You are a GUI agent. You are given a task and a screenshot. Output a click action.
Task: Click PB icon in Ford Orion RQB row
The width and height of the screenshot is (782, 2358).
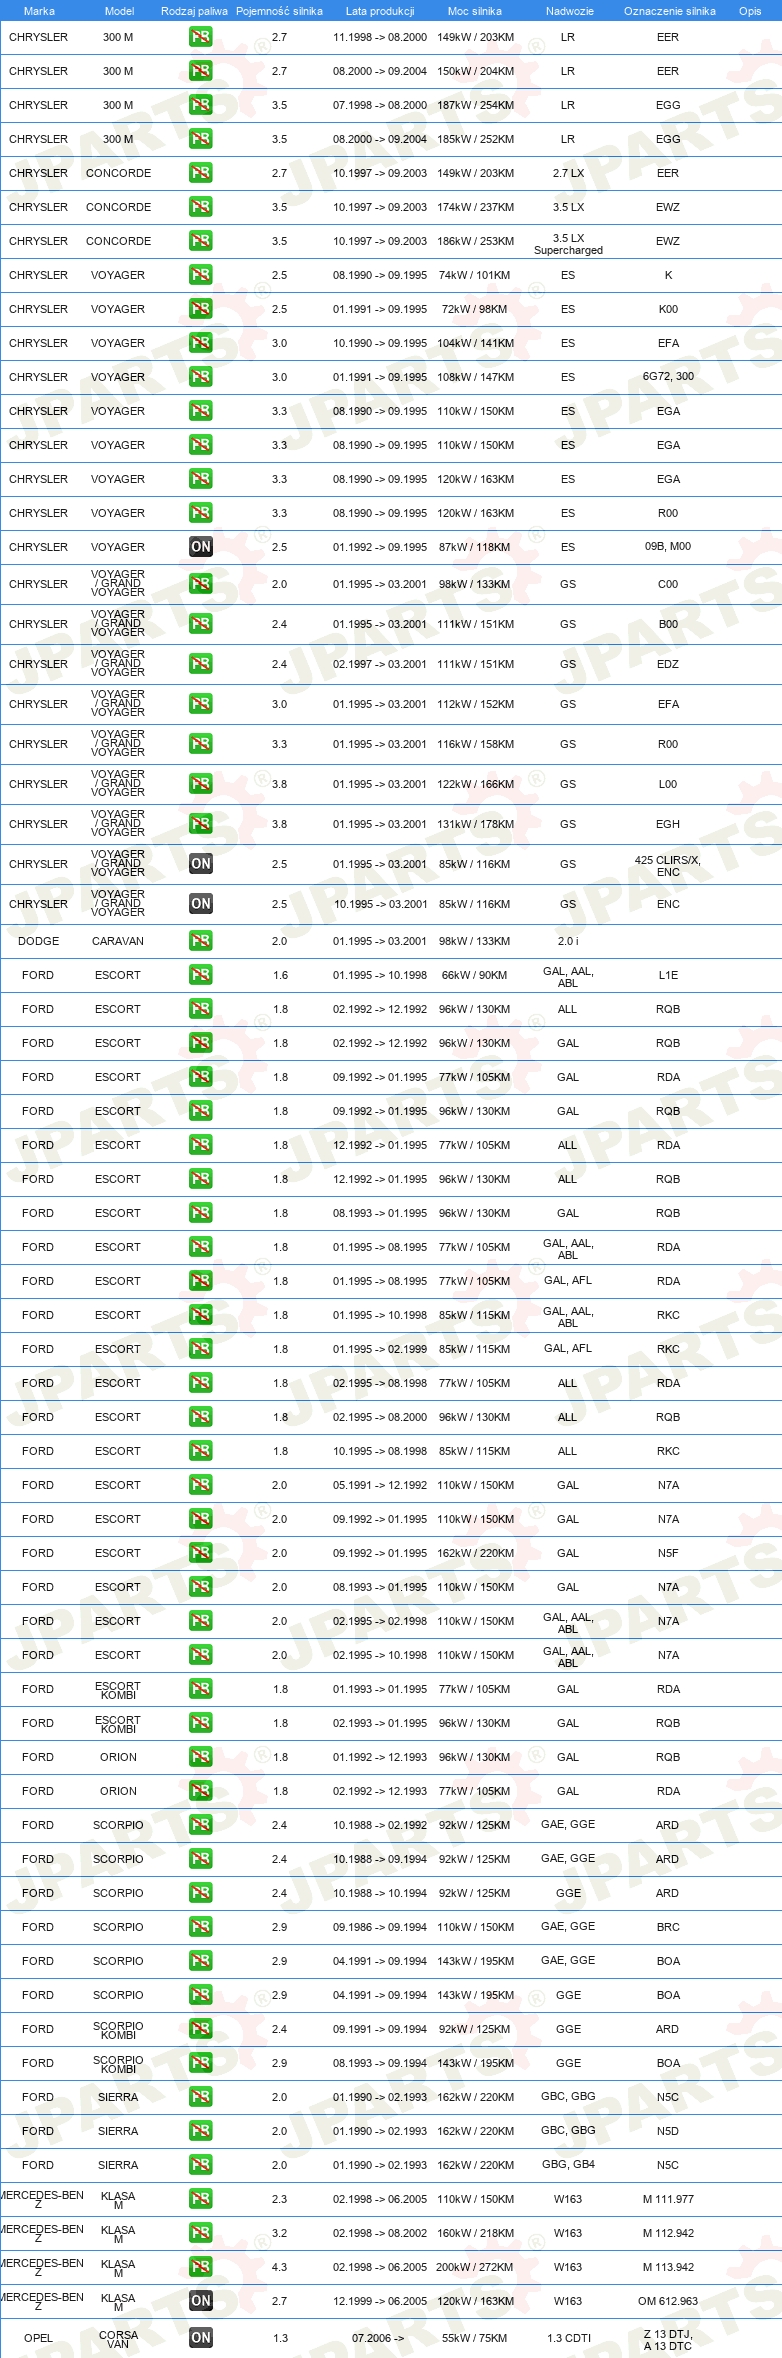[x=201, y=1757]
